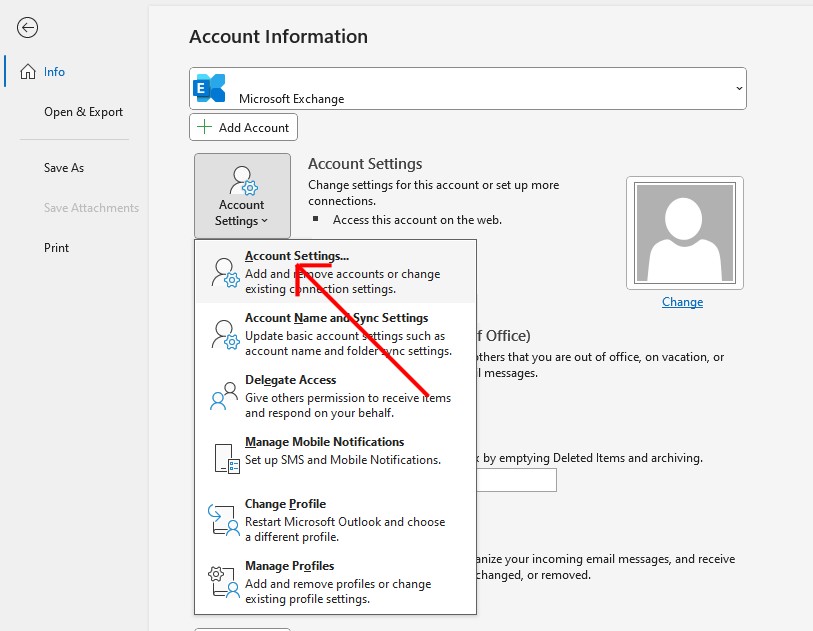Open the Open & Export tab
813x631 pixels.
83,112
